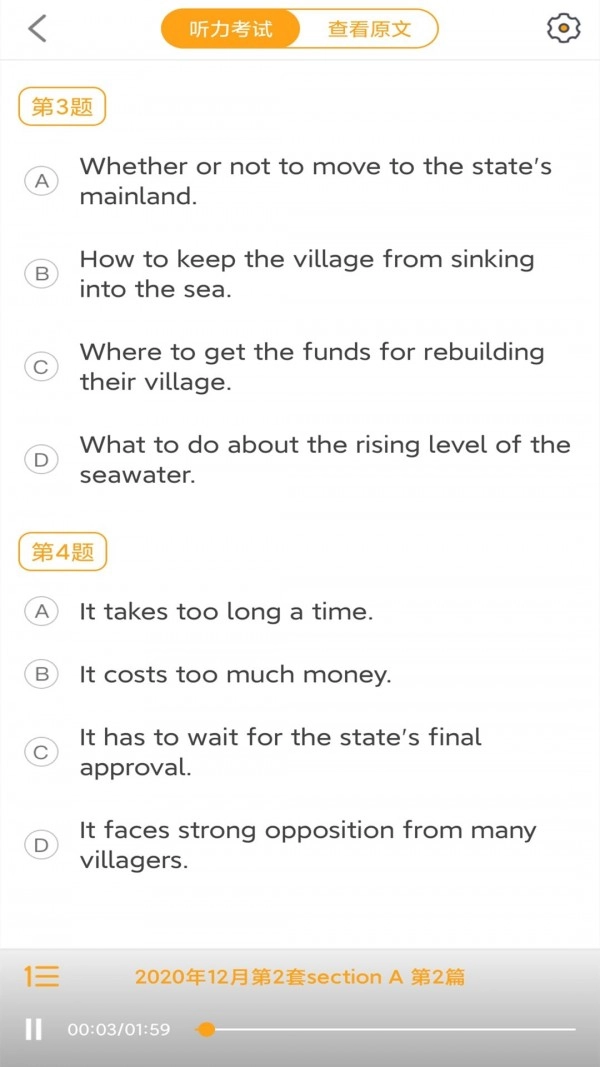The image size is (600, 1067).
Task: Click the back arrow at top left
Action: (38, 29)
